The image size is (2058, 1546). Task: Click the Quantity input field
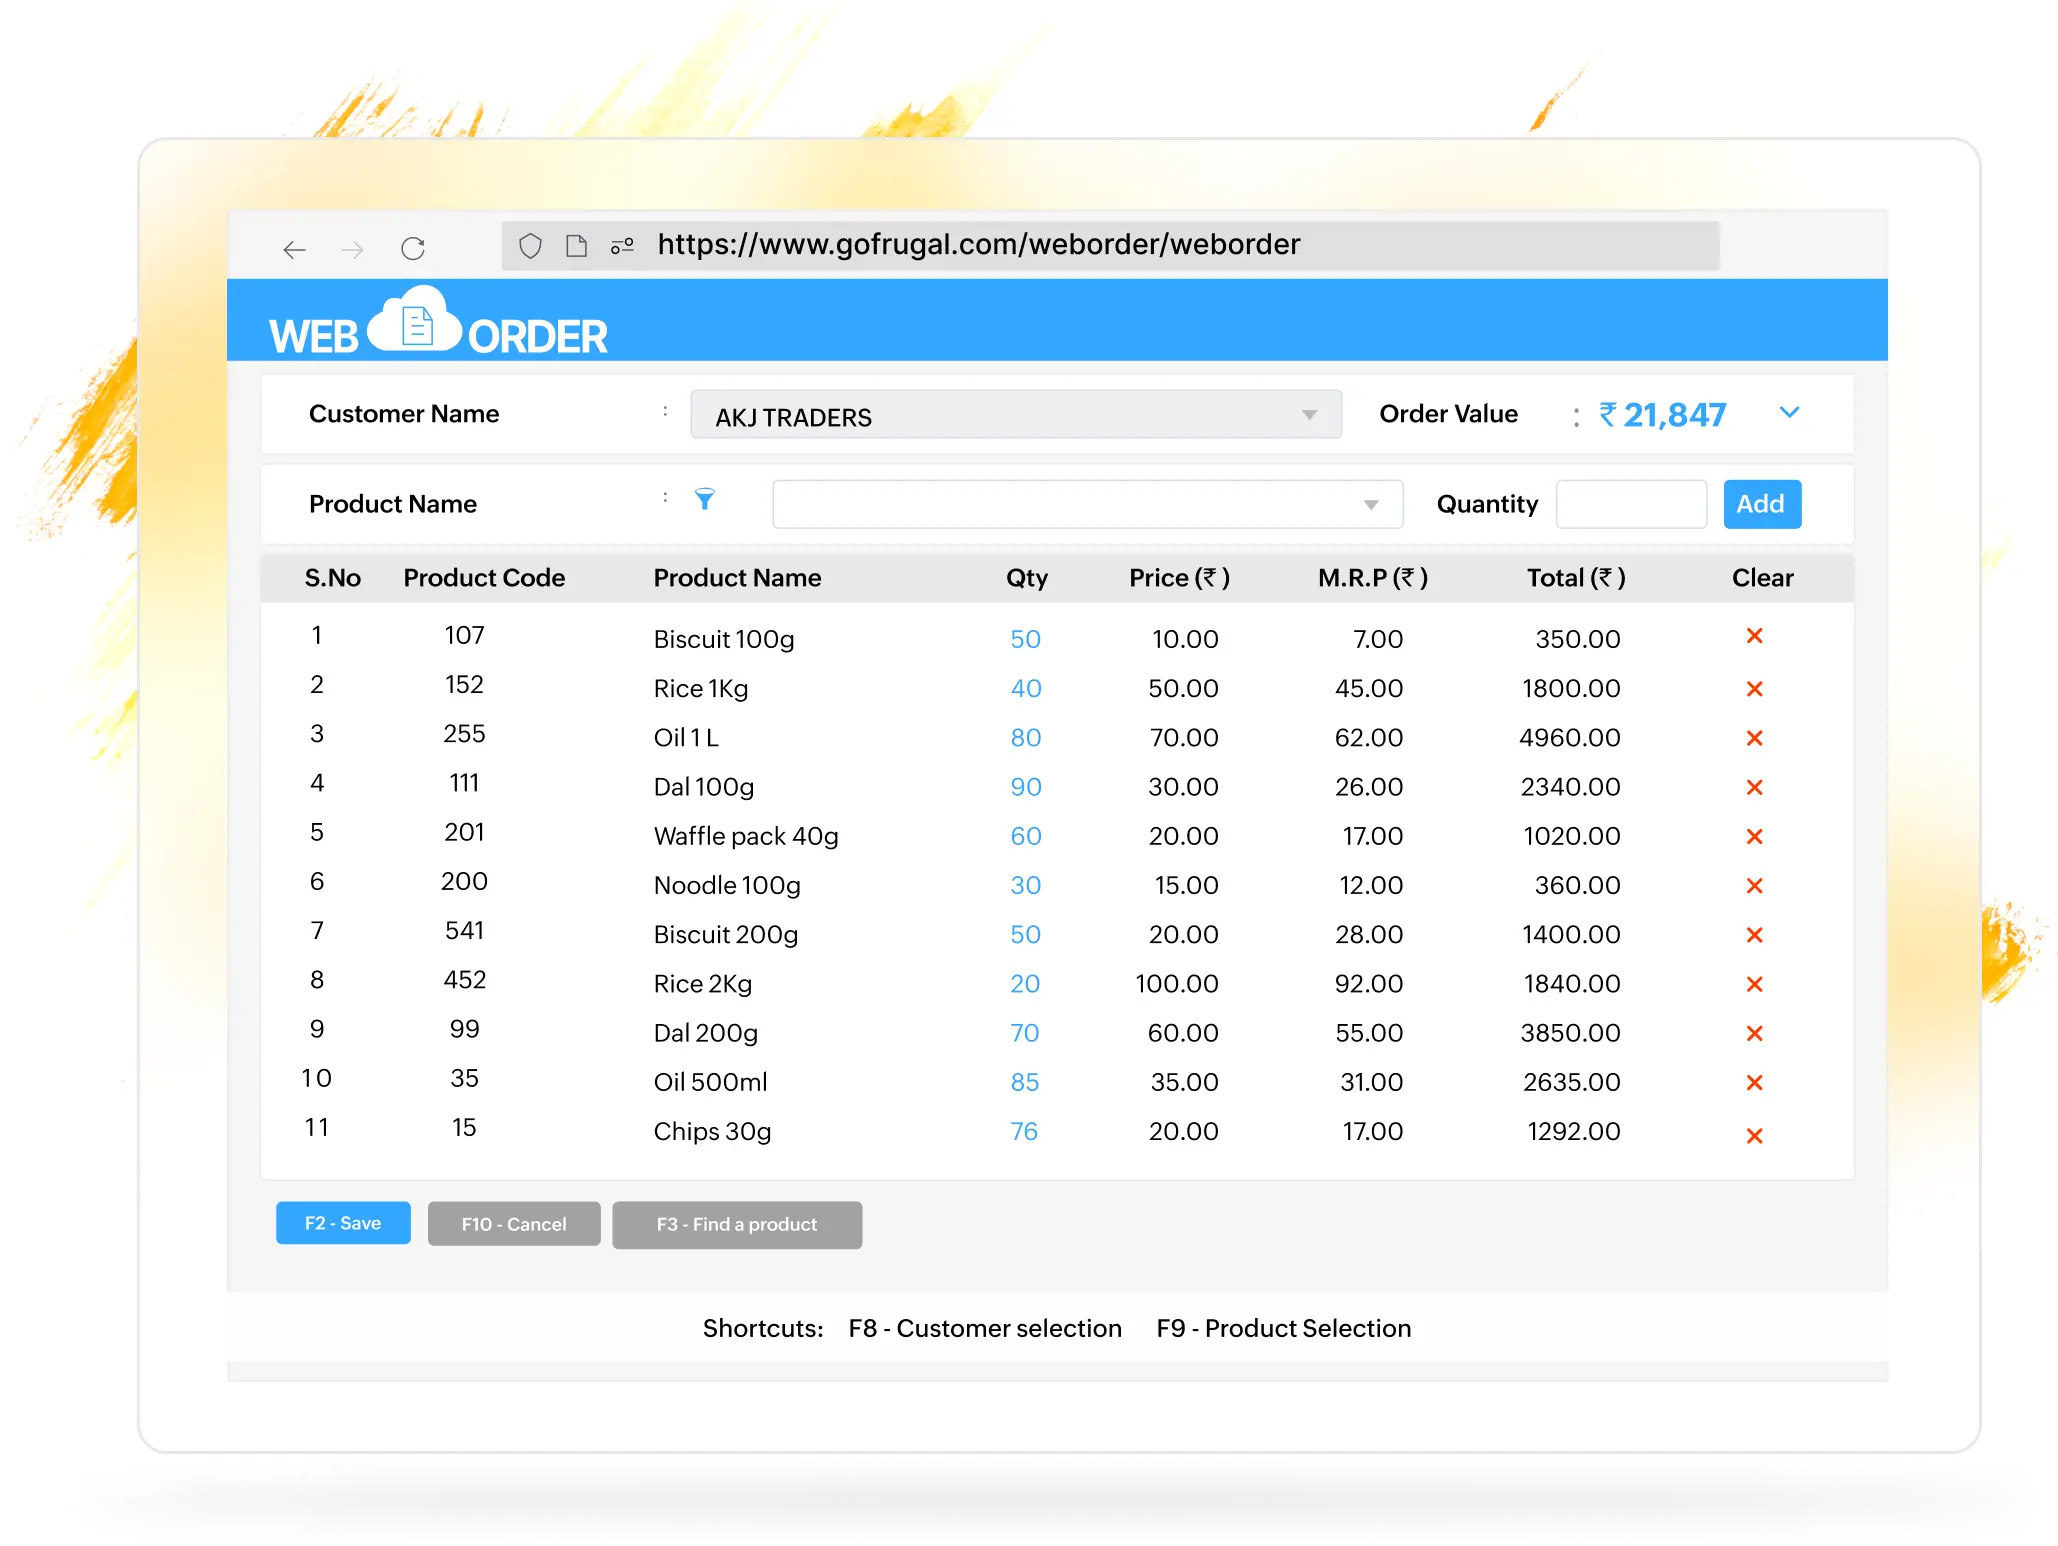[x=1630, y=504]
